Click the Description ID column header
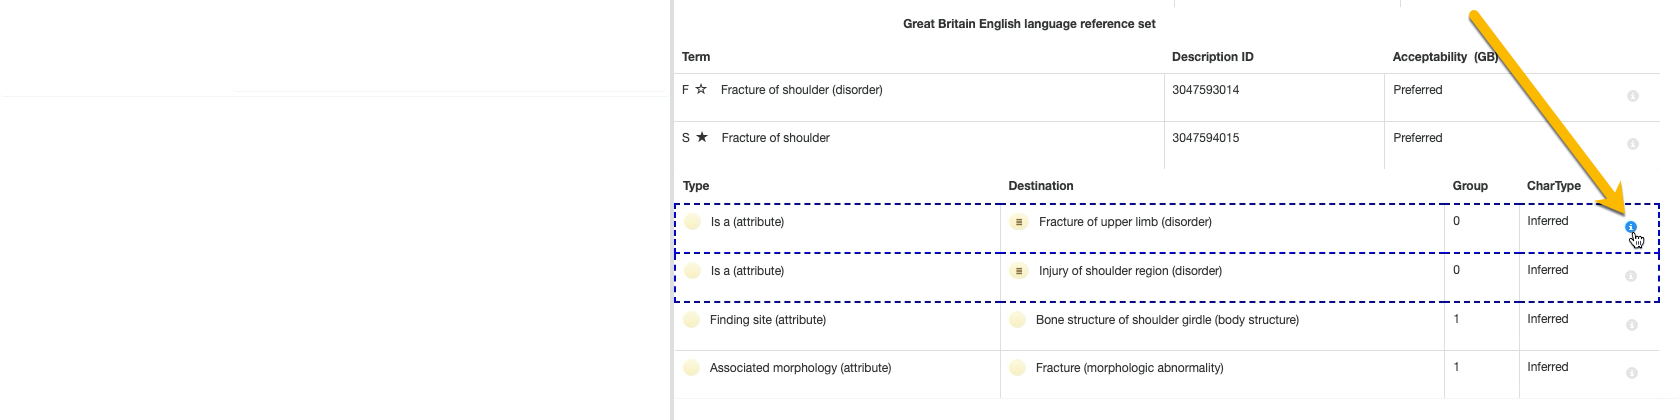The image size is (1680, 420). pos(1212,57)
